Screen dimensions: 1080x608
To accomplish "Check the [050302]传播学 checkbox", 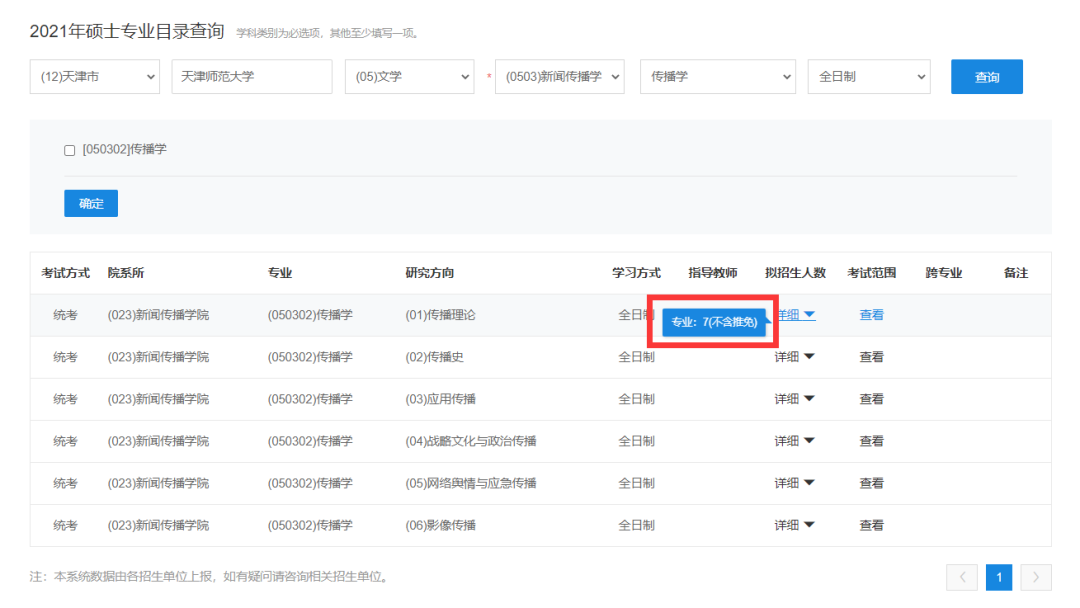I will coord(69,150).
